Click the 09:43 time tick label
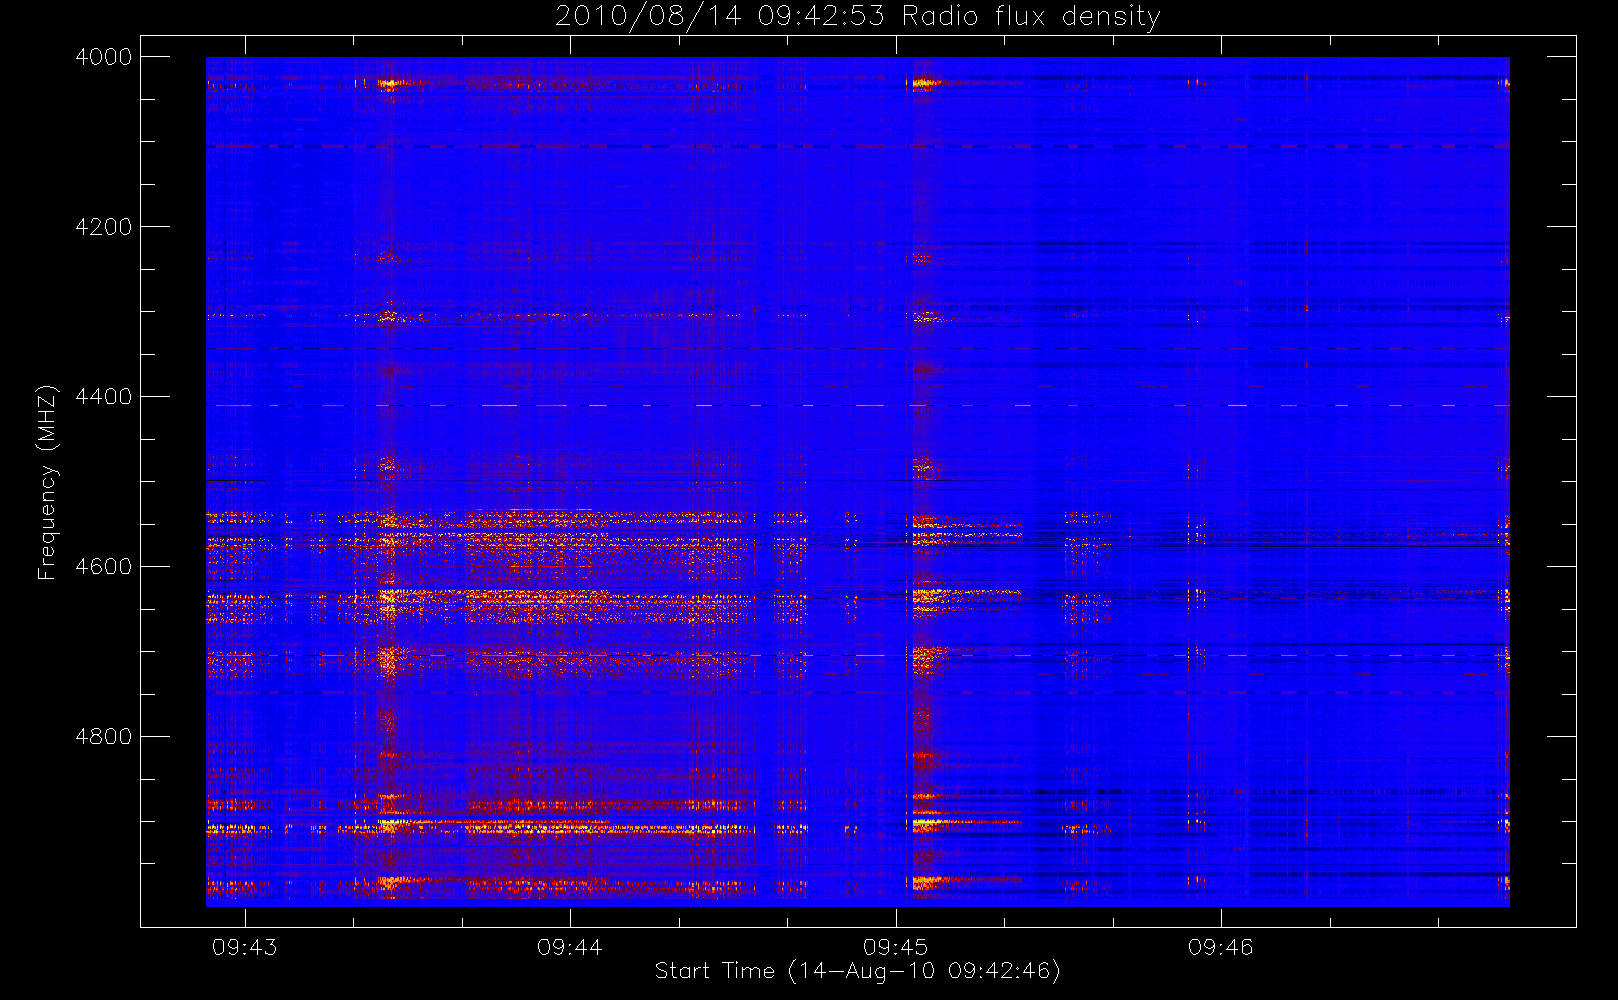1618x1000 pixels. [x=245, y=947]
